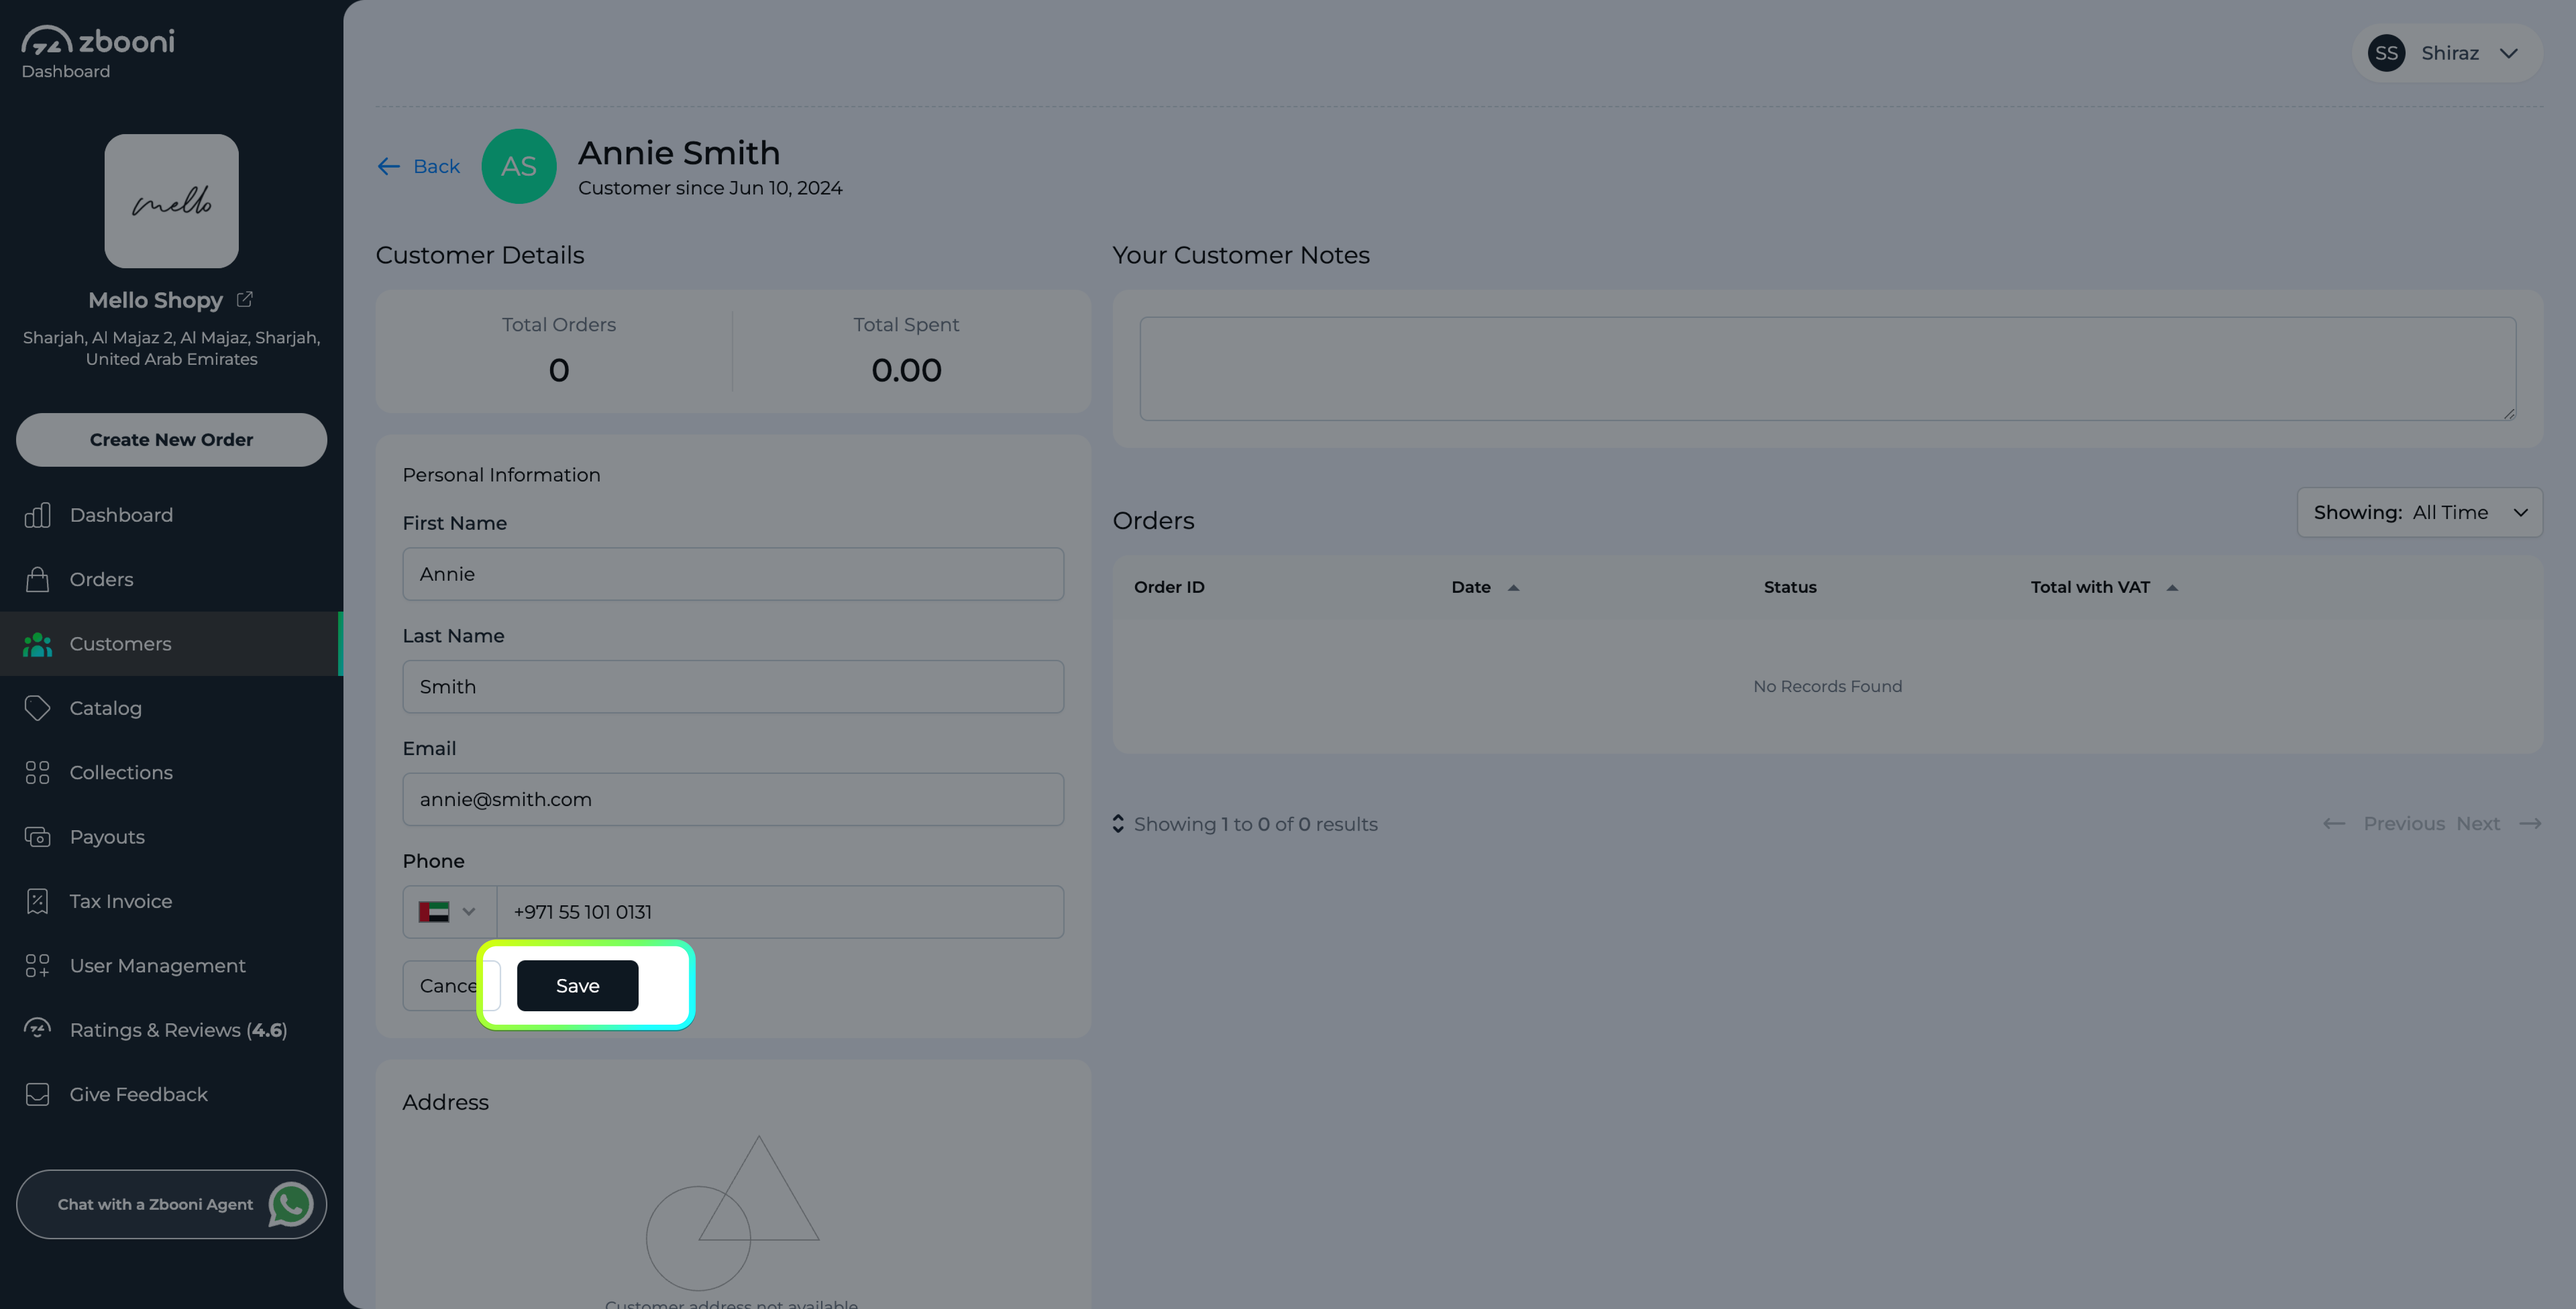Focus the First Name field
2576x1309 pixels.
pos(733,574)
